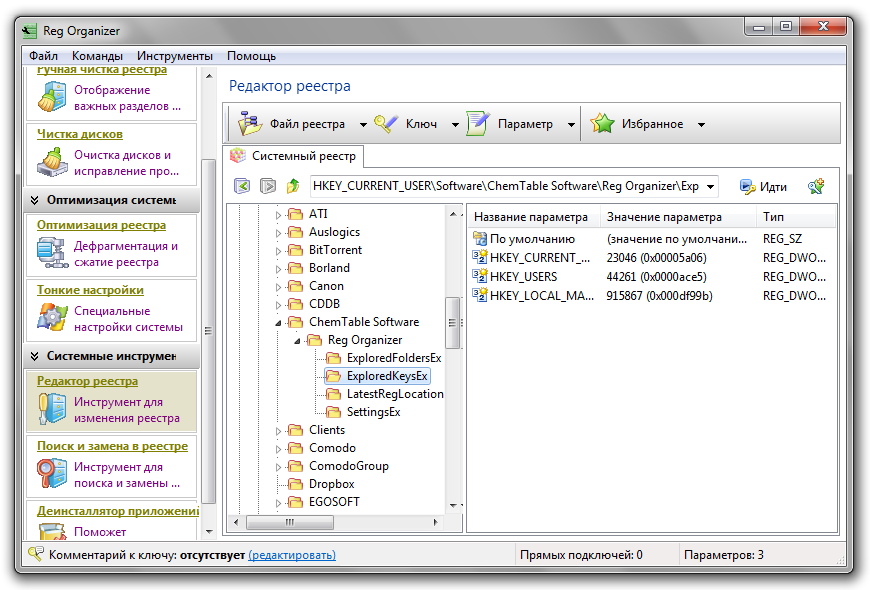
Task: Go forward with the right navigation arrow icon
Action: (x=268, y=186)
